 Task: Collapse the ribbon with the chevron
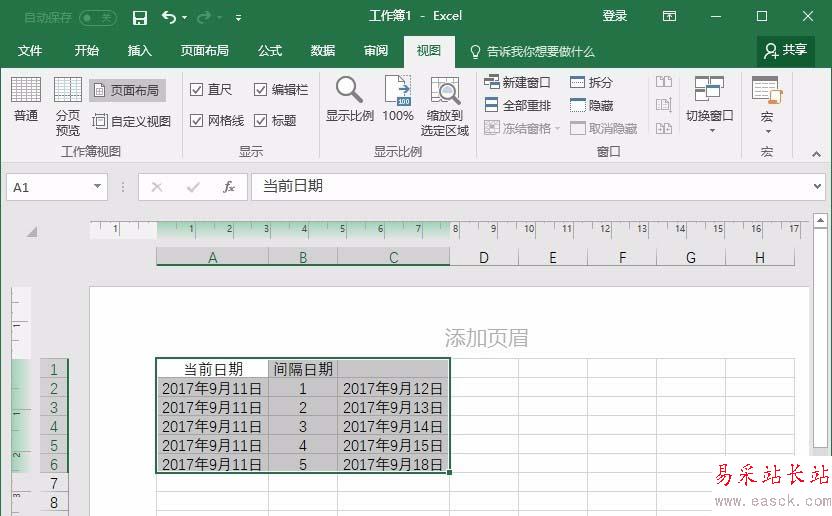click(x=816, y=154)
